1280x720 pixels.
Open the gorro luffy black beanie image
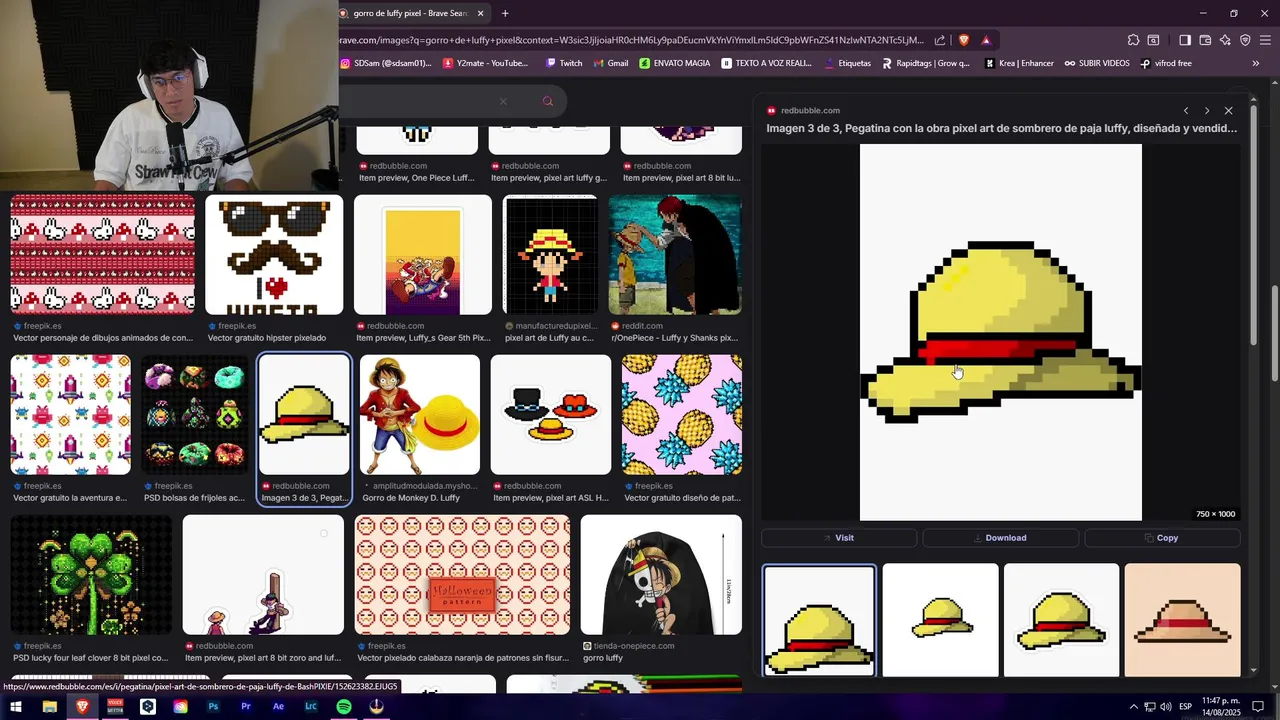click(x=661, y=575)
